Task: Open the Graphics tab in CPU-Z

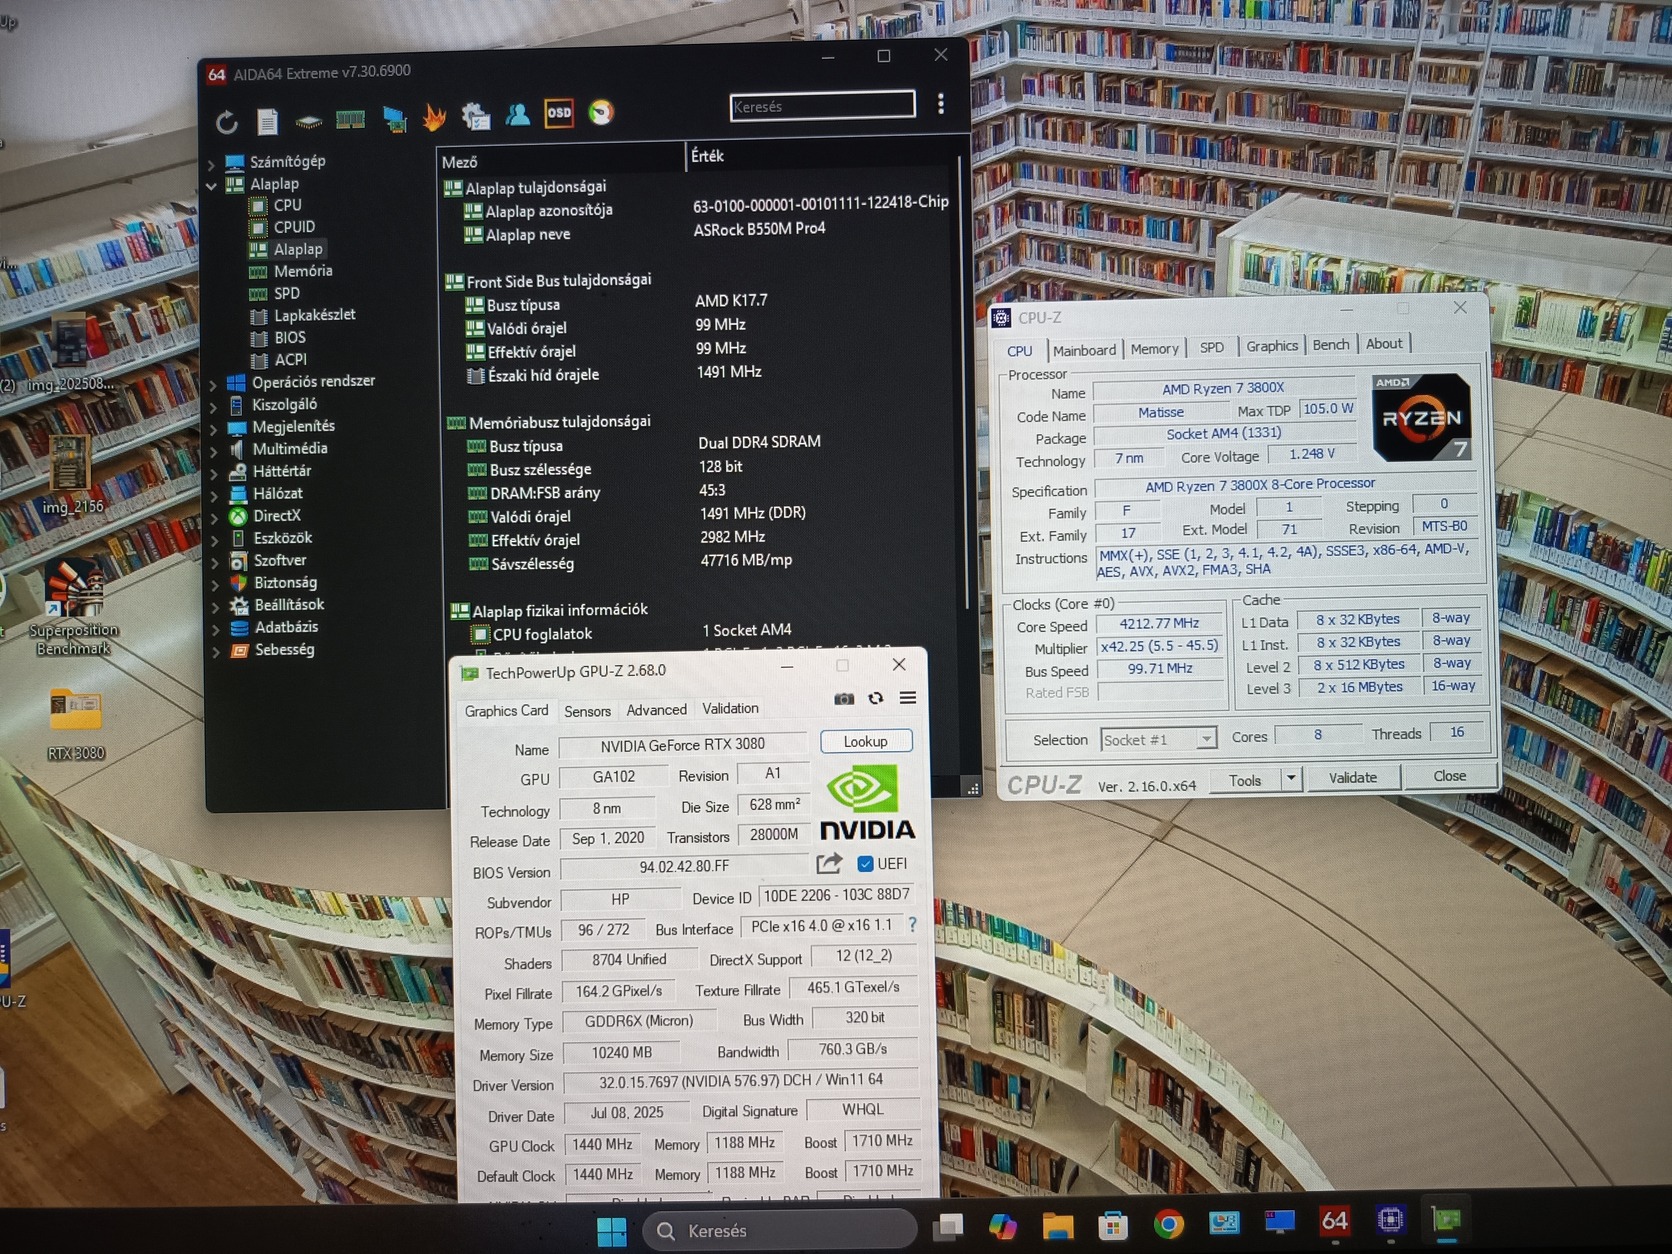Action: (1272, 346)
